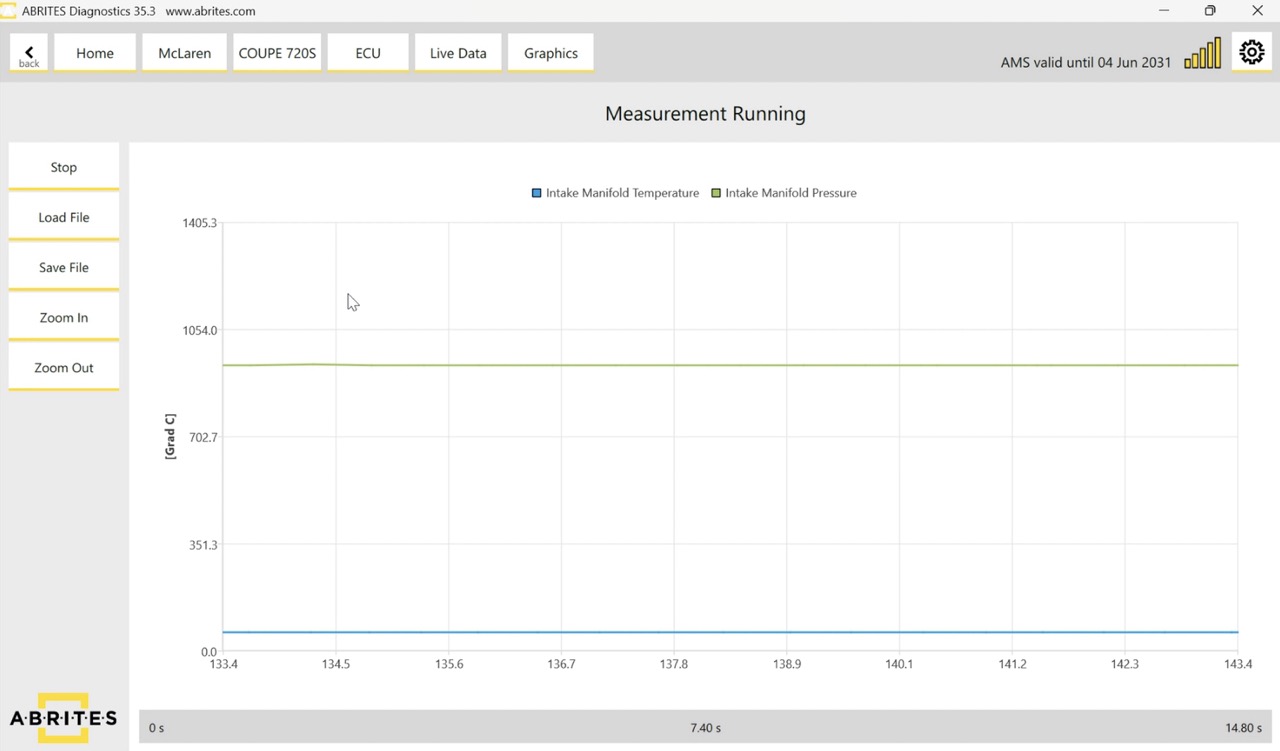This screenshot has width=1280, height=751.
Task: Click the www.abrites.com title bar text
Action: pyautogui.click(x=210, y=11)
